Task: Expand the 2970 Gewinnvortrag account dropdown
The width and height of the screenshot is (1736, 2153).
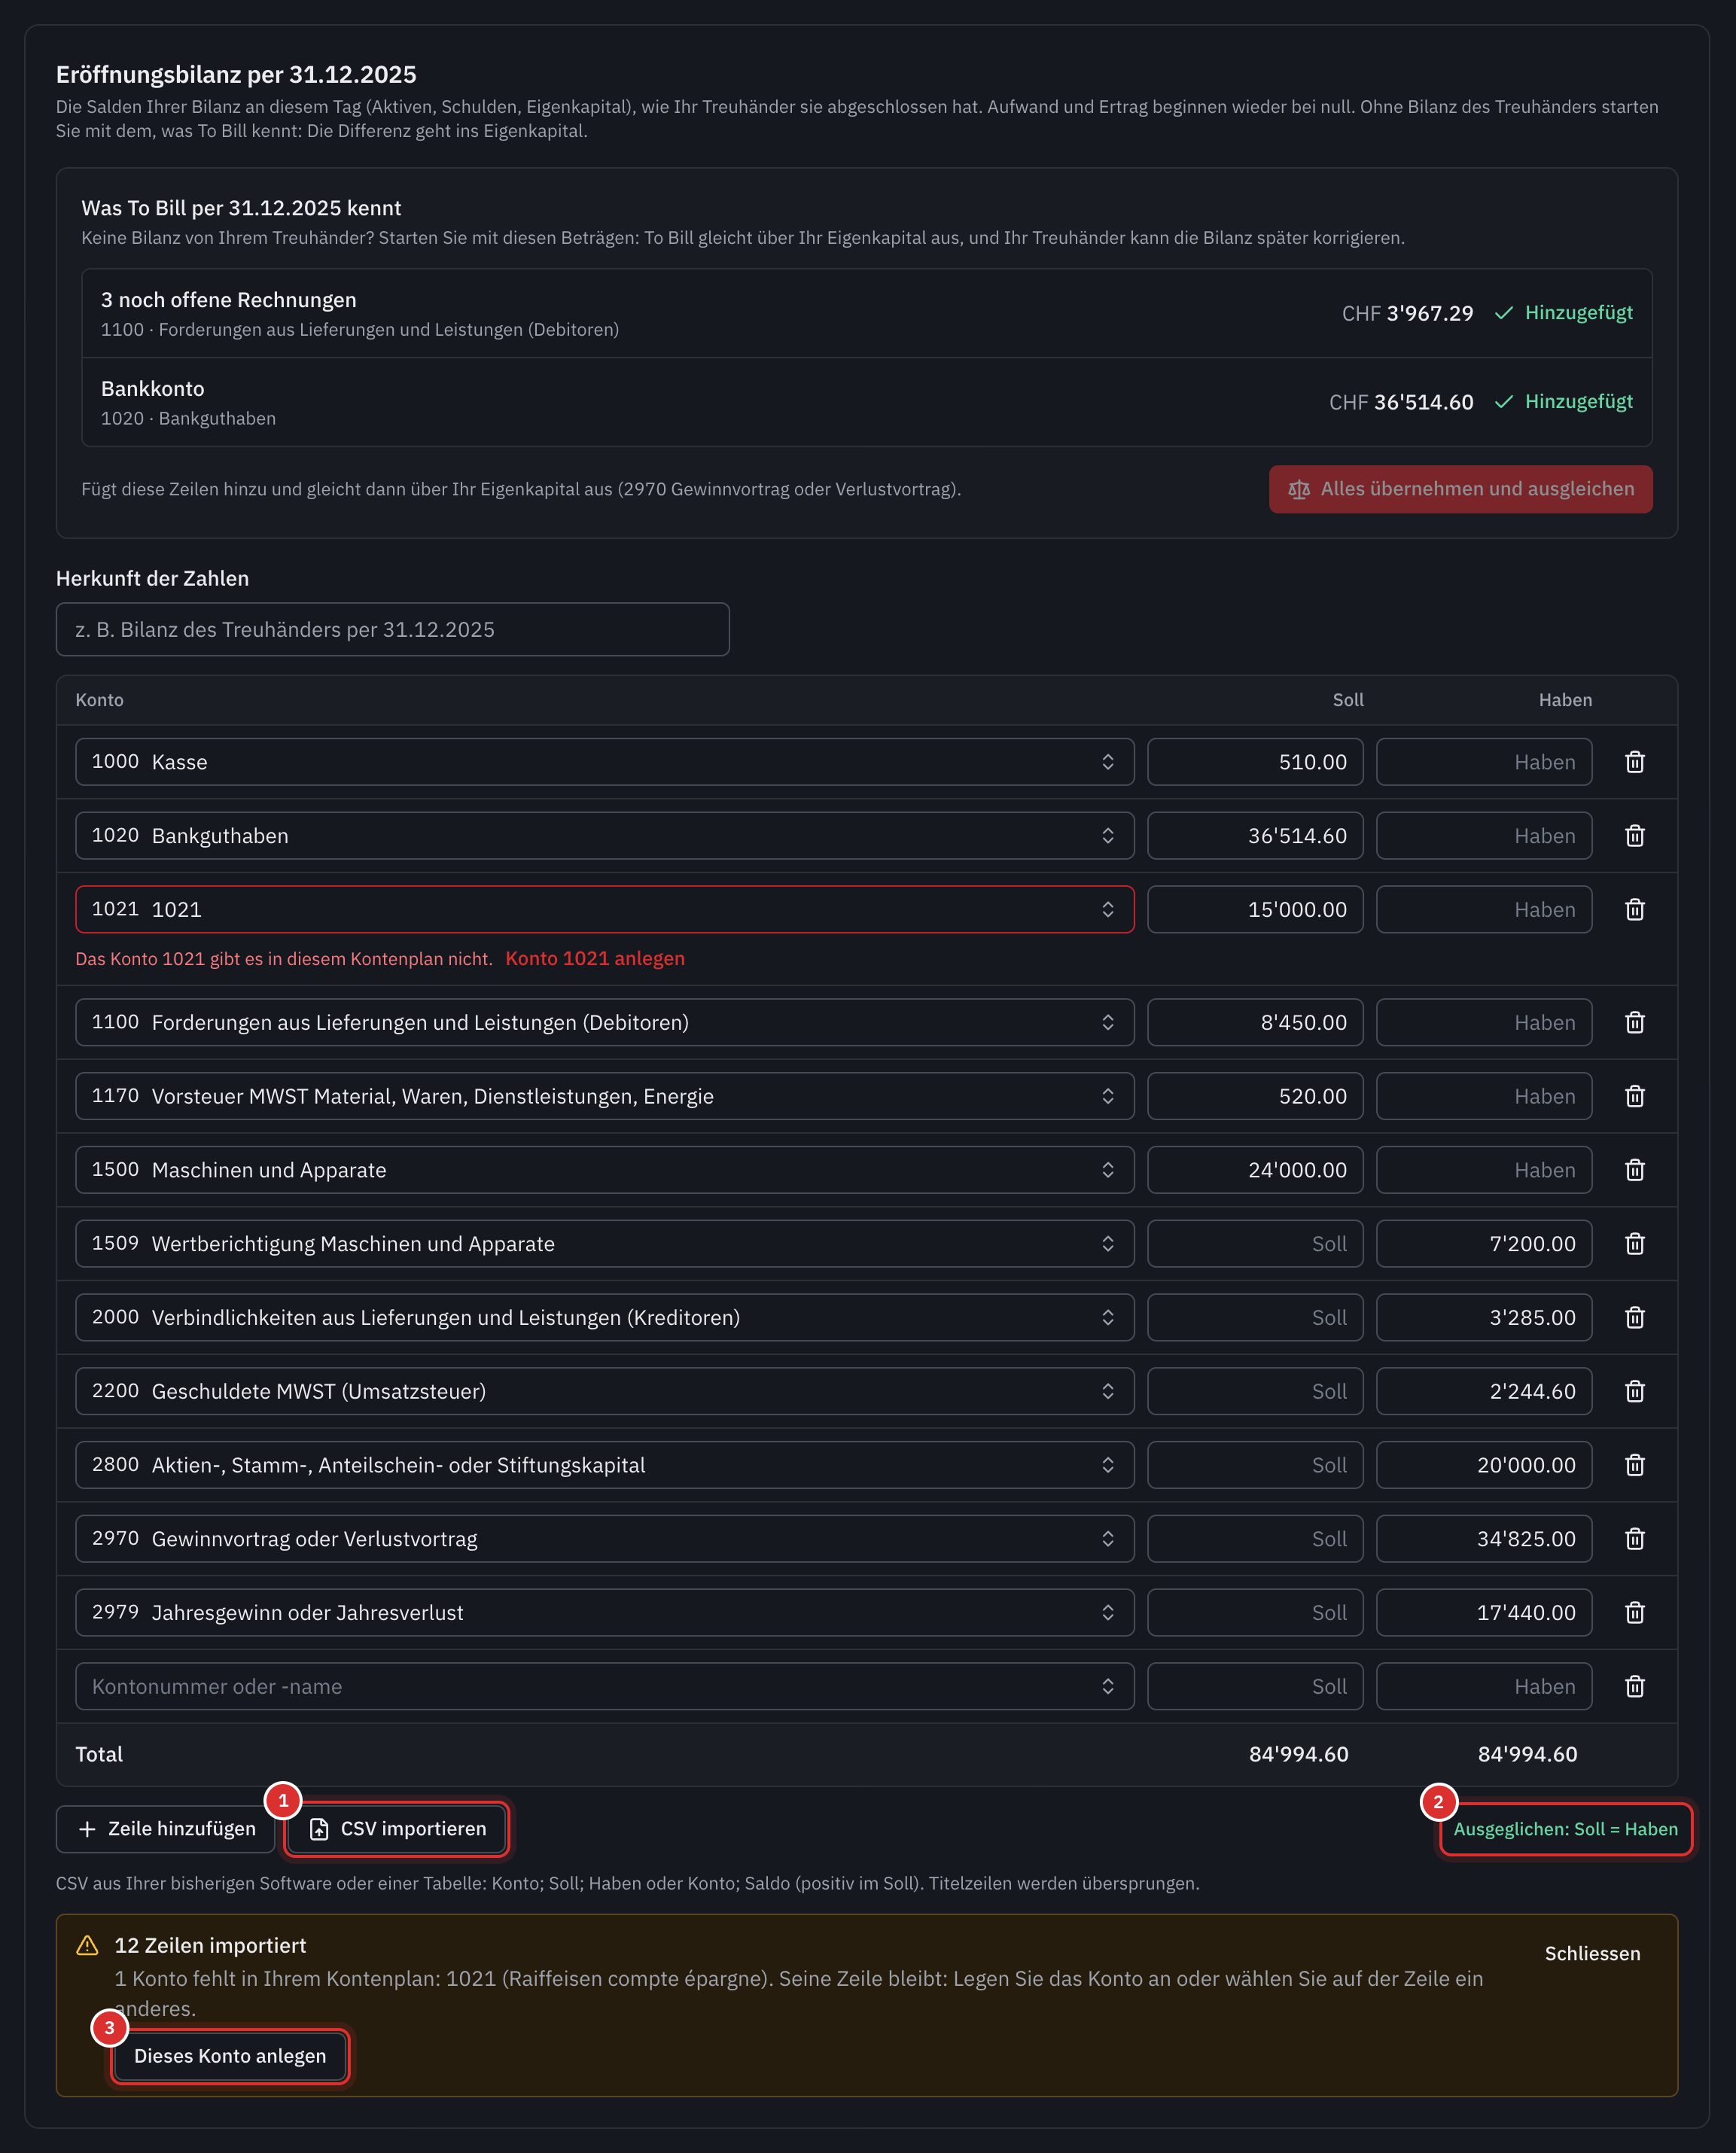Action: 604,1539
